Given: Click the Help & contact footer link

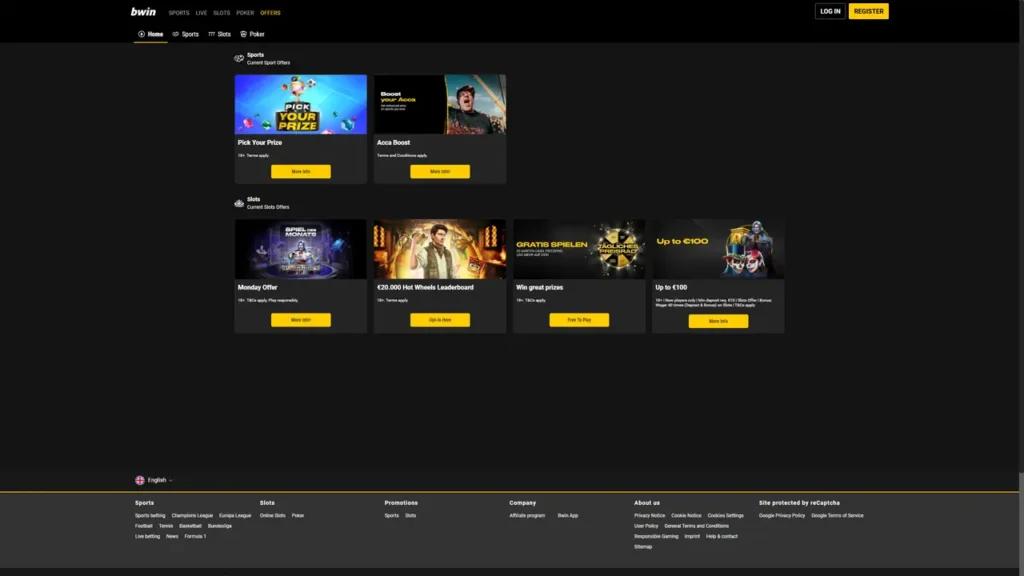Looking at the screenshot, I should 722,536.
